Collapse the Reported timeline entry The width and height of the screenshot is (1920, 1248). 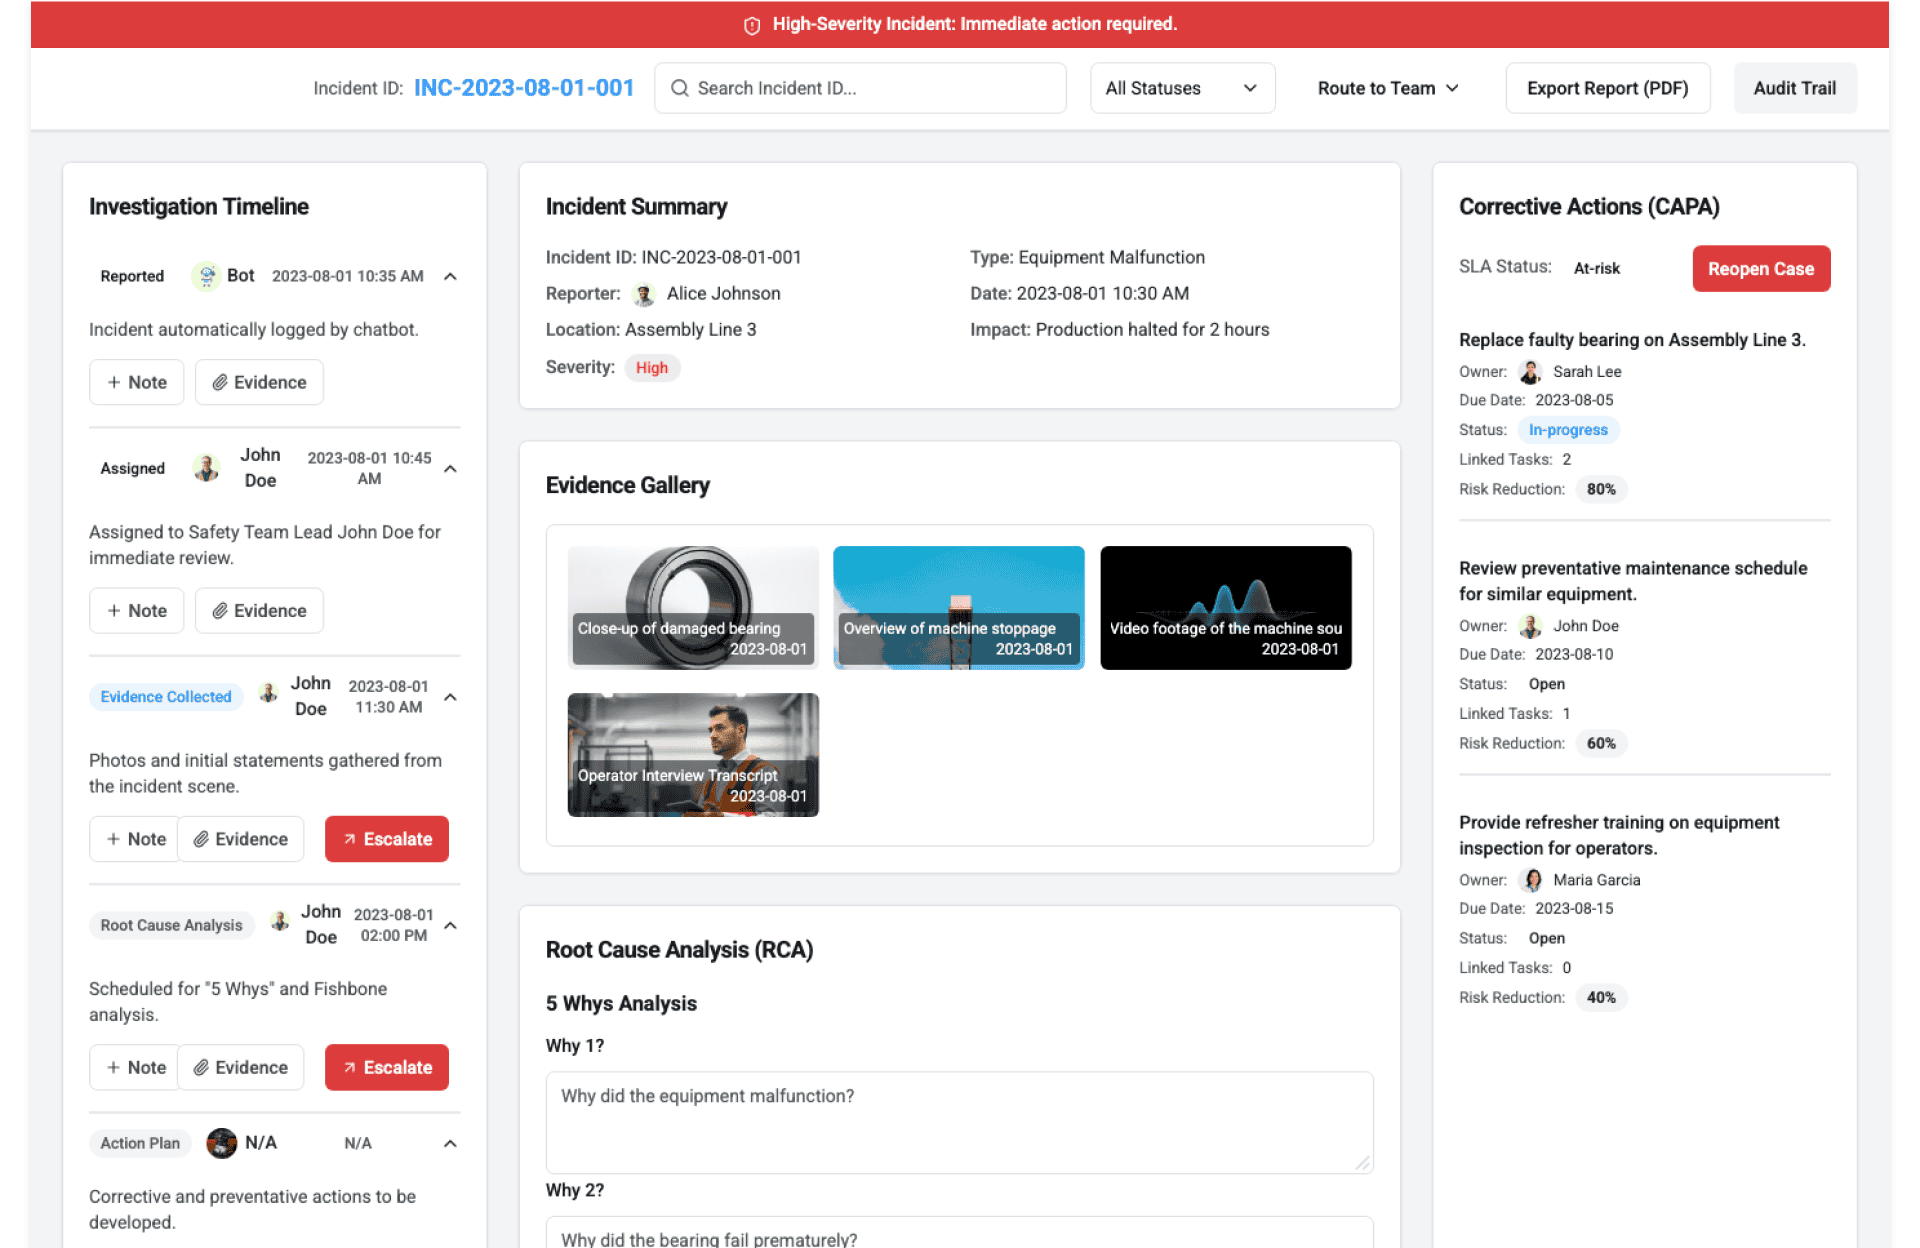coord(450,277)
